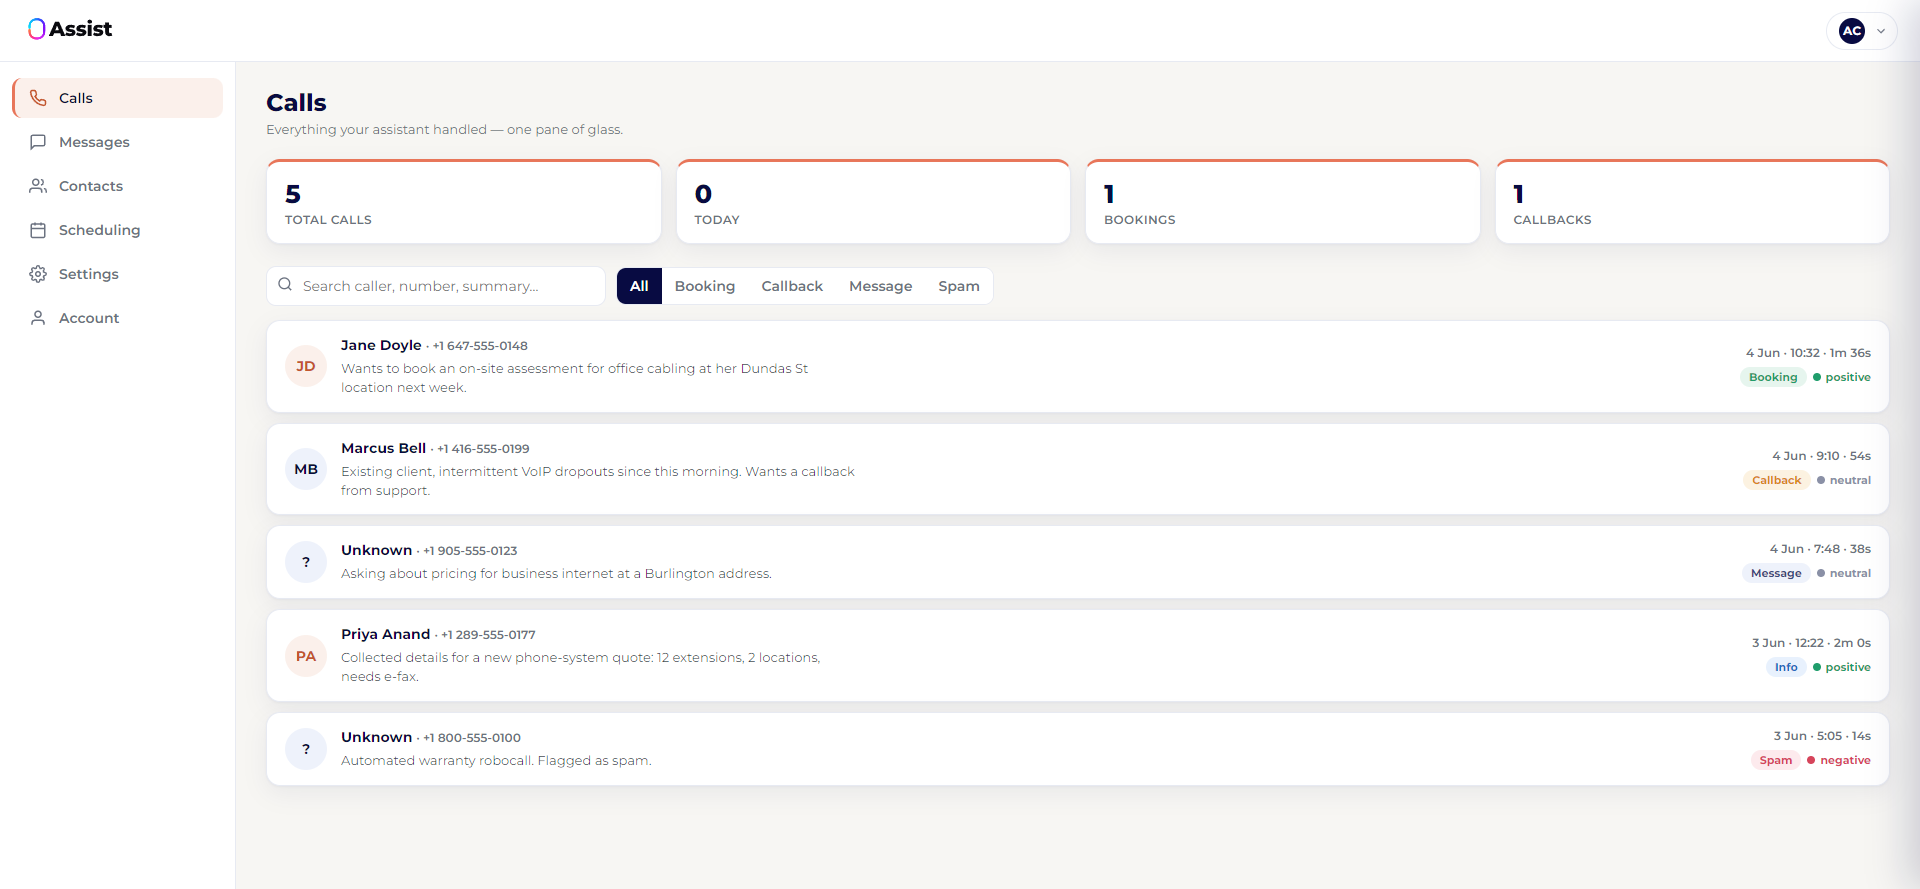Click Priya Anand's name
The width and height of the screenshot is (1920, 889).
coord(385,634)
